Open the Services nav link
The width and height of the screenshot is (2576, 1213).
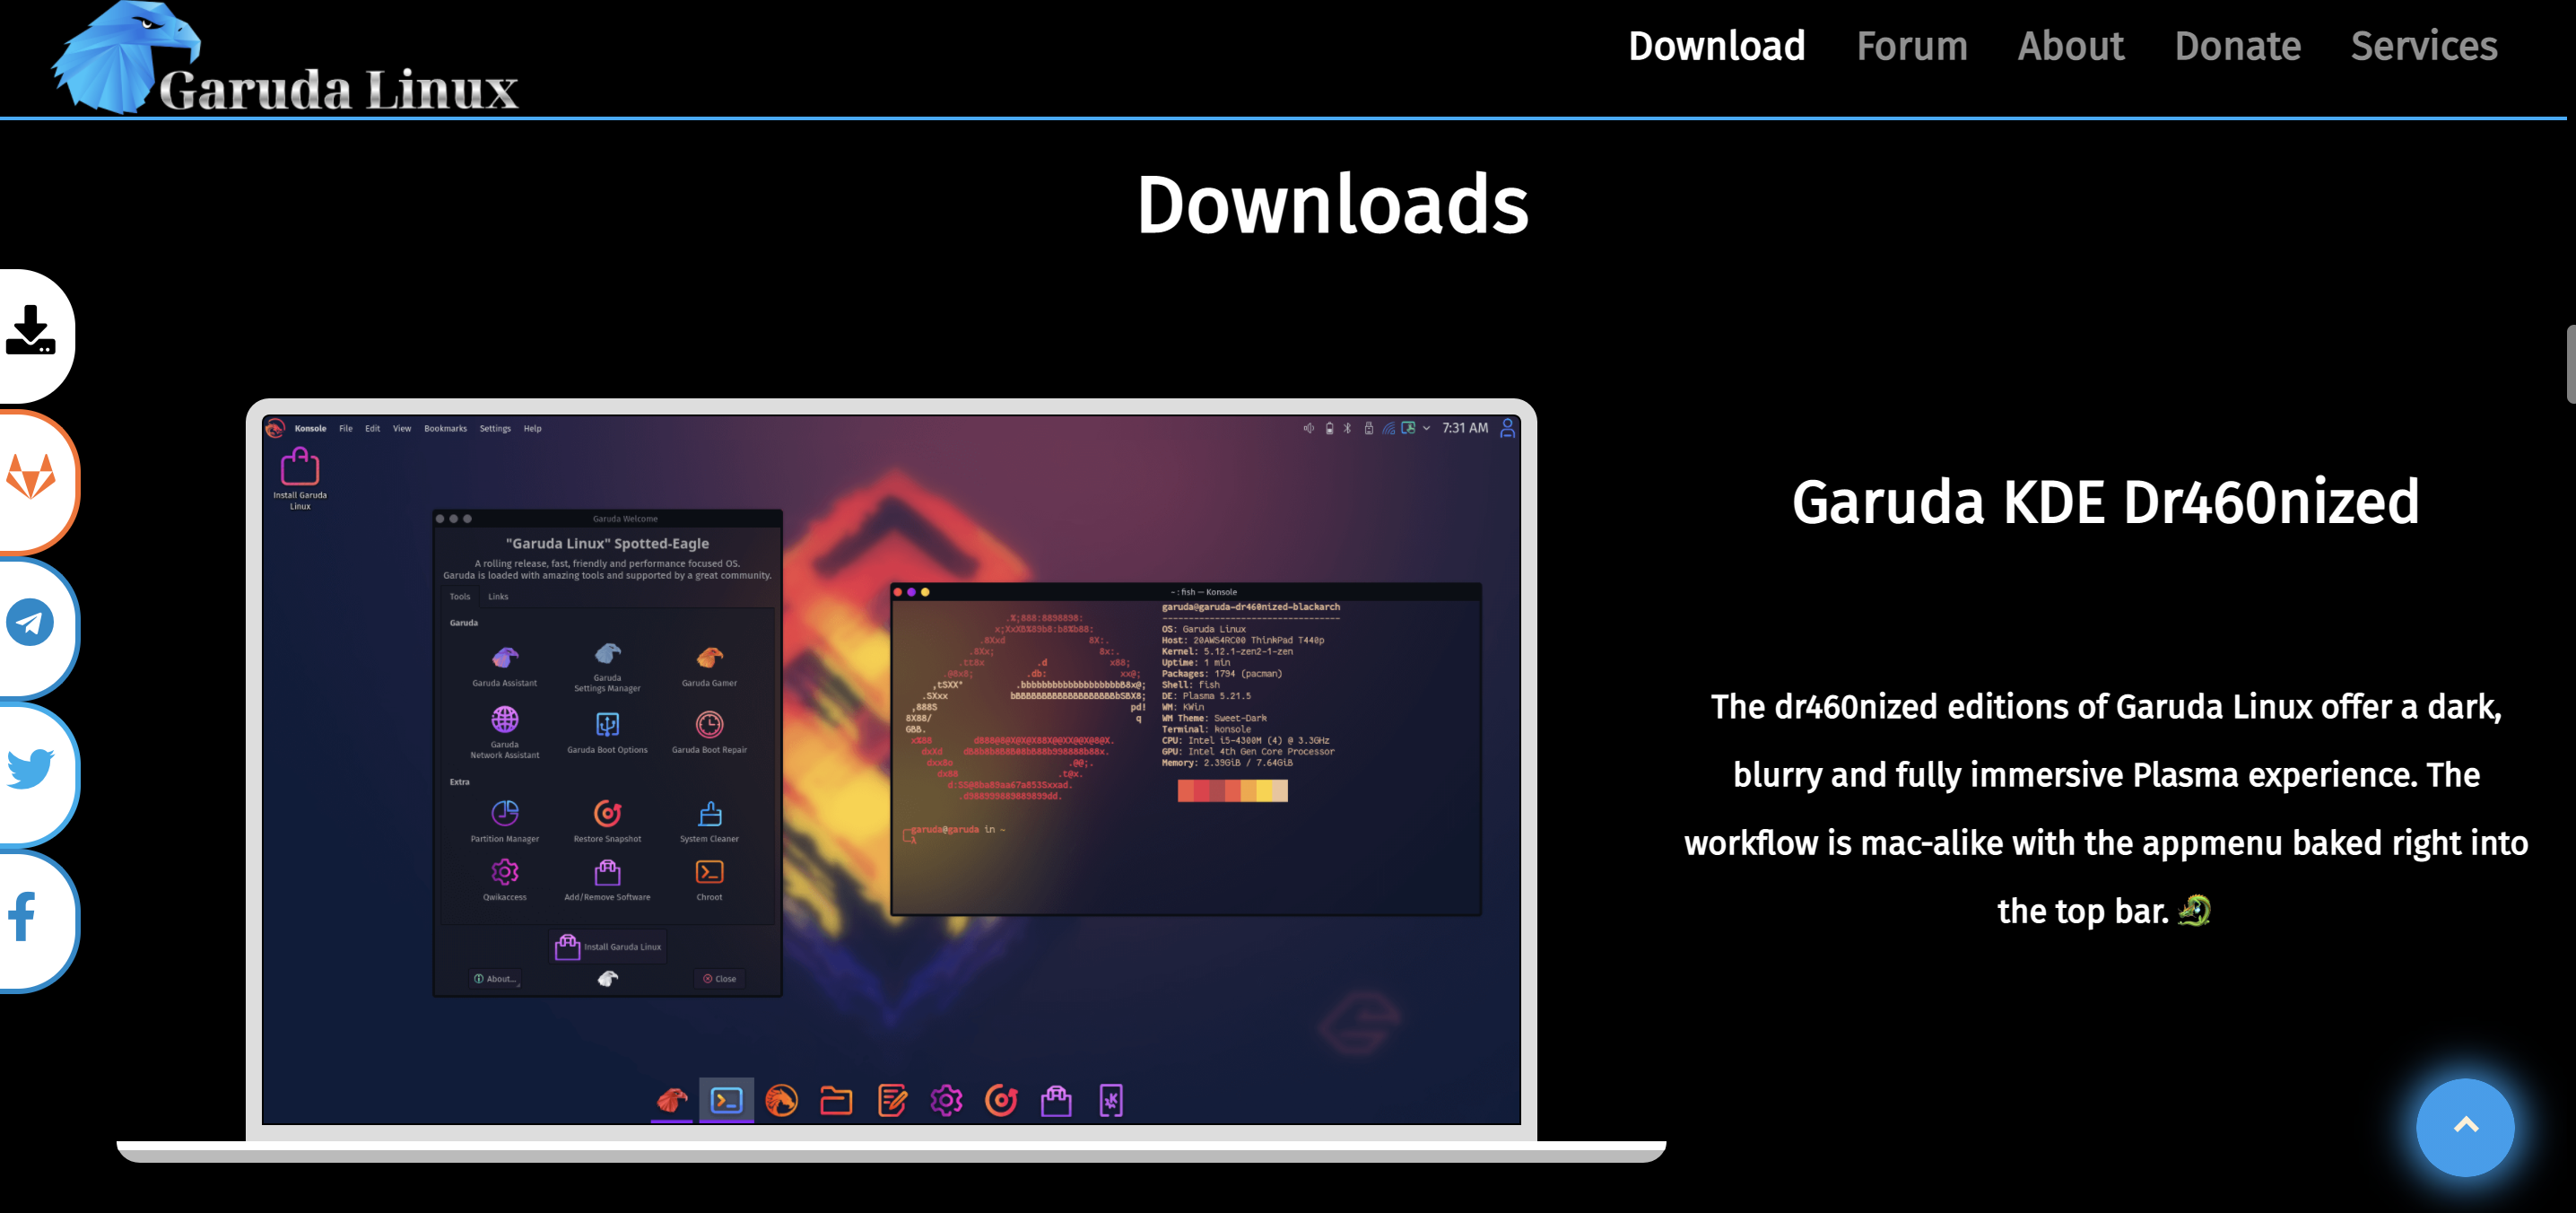(2423, 46)
